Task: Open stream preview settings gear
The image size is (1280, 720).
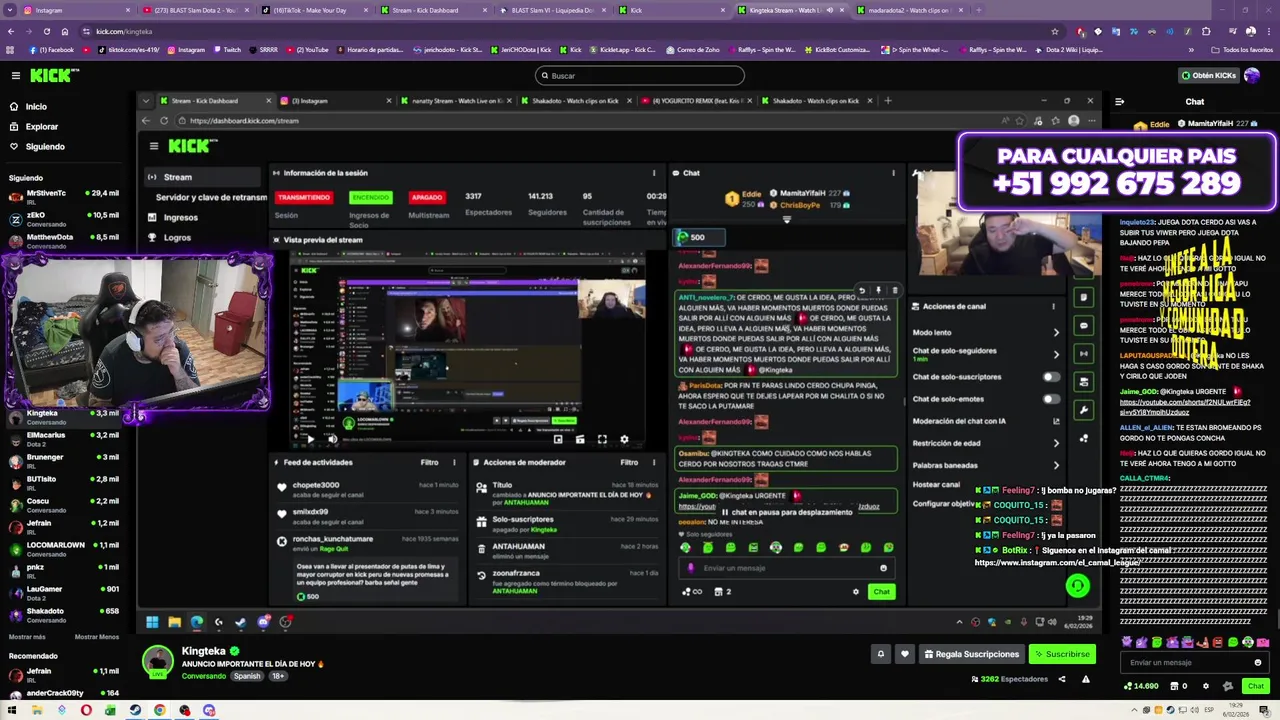Action: click(624, 439)
